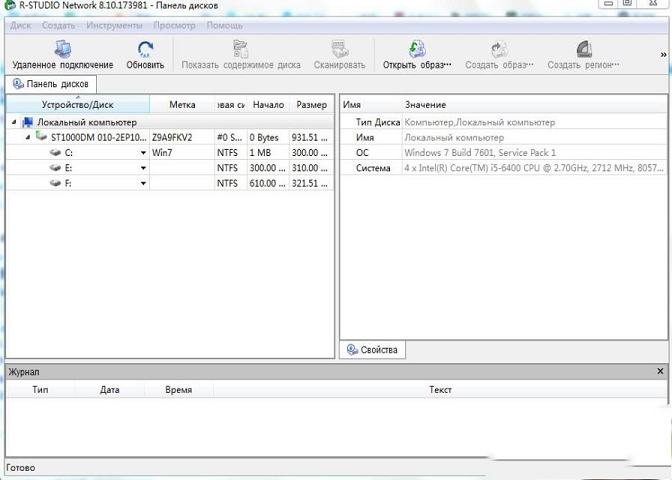Sort by the Размер column header
Image resolution: width=672 pixels, height=480 pixels.
tap(311, 104)
